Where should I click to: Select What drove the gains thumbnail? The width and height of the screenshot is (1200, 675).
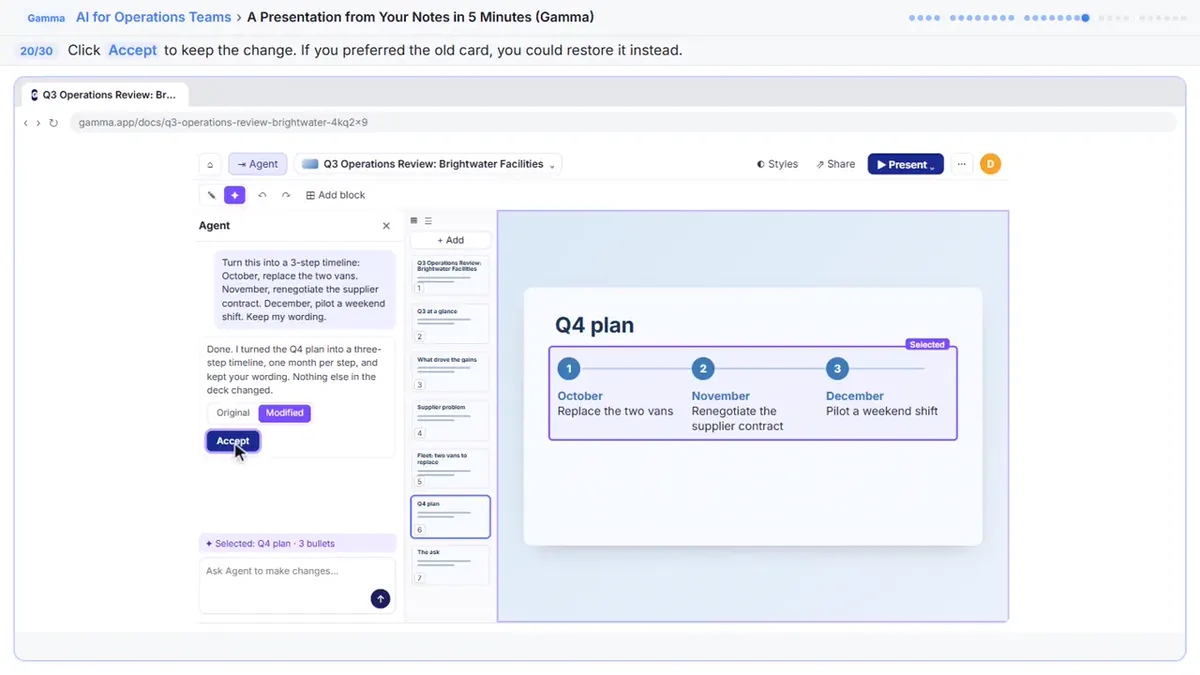point(450,371)
